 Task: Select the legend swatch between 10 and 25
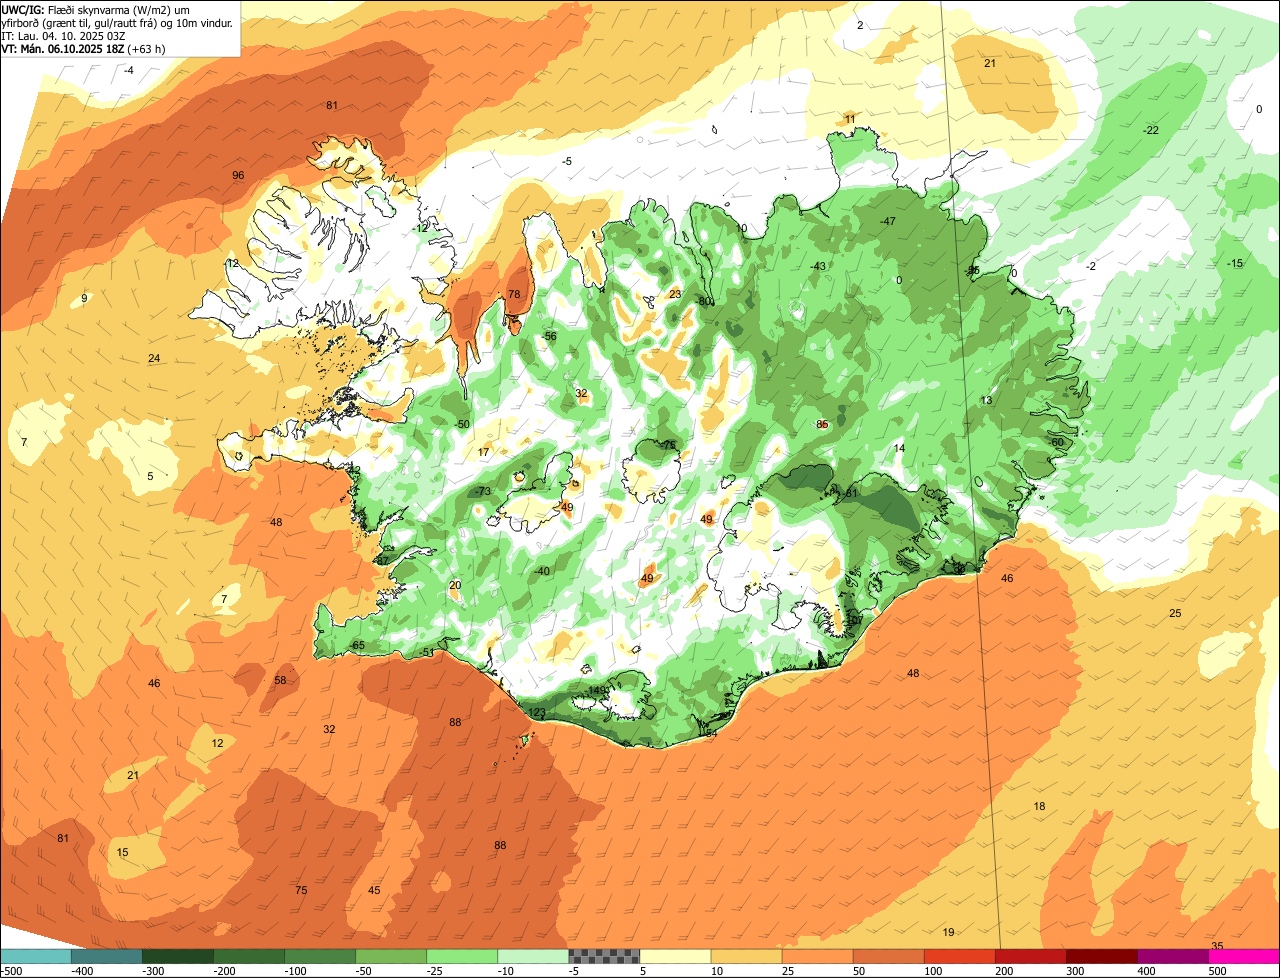click(746, 956)
